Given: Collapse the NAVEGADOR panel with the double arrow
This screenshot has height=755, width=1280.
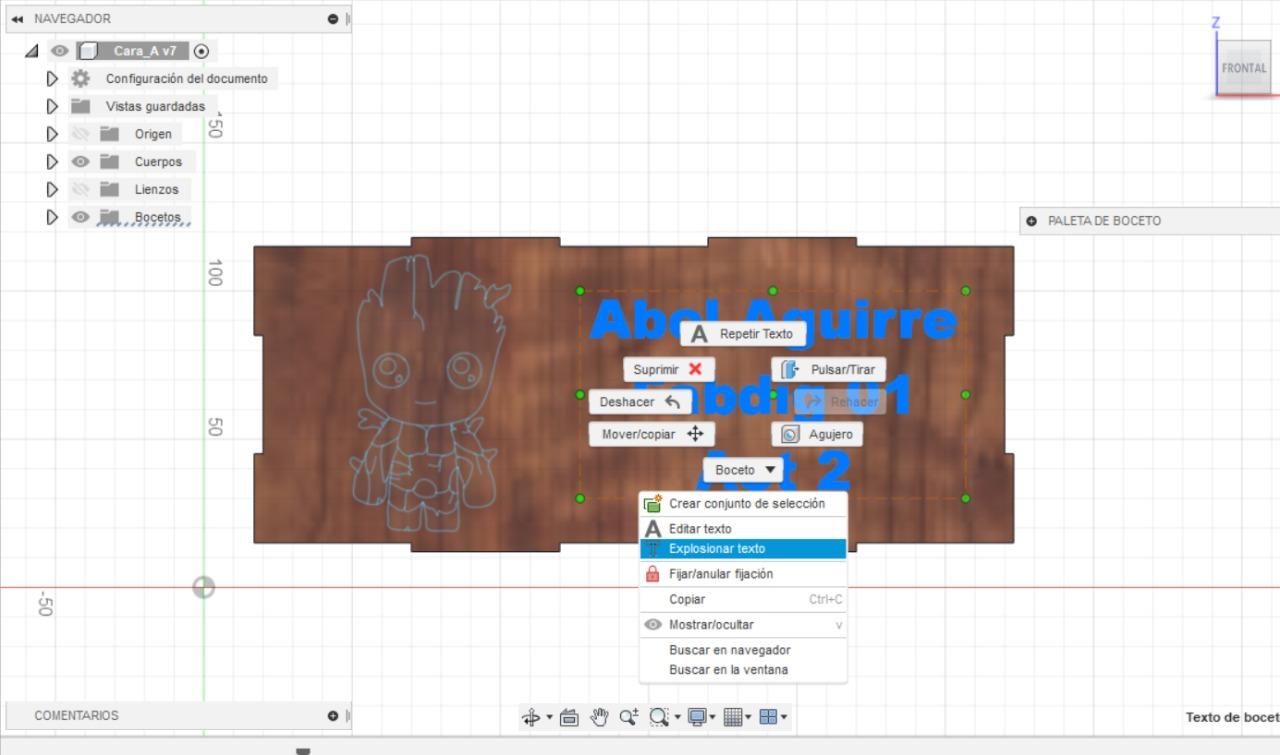Looking at the screenshot, I should (x=17, y=19).
